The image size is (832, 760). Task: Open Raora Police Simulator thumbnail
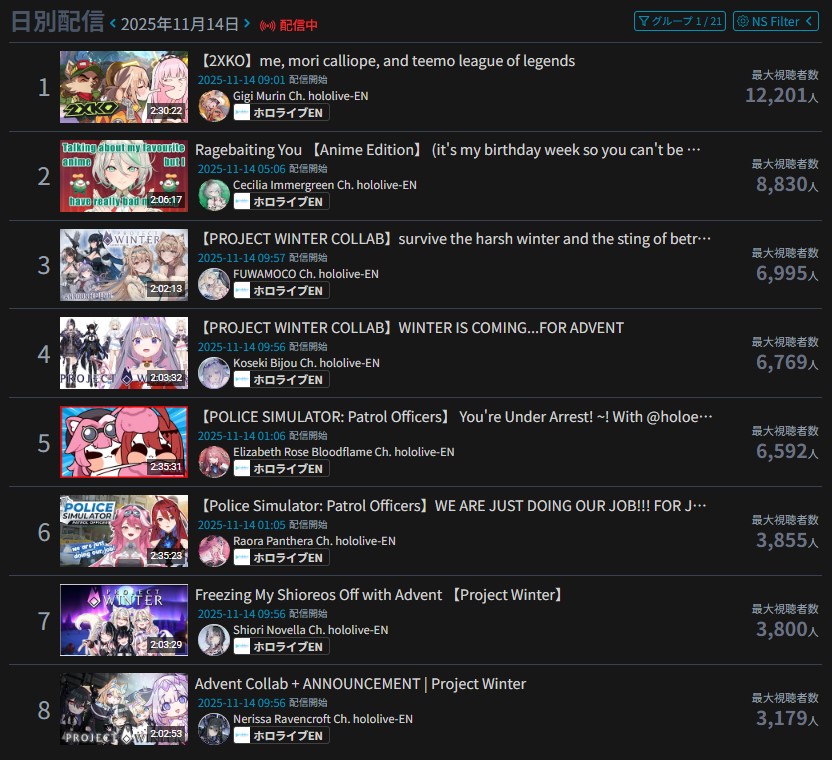124,531
